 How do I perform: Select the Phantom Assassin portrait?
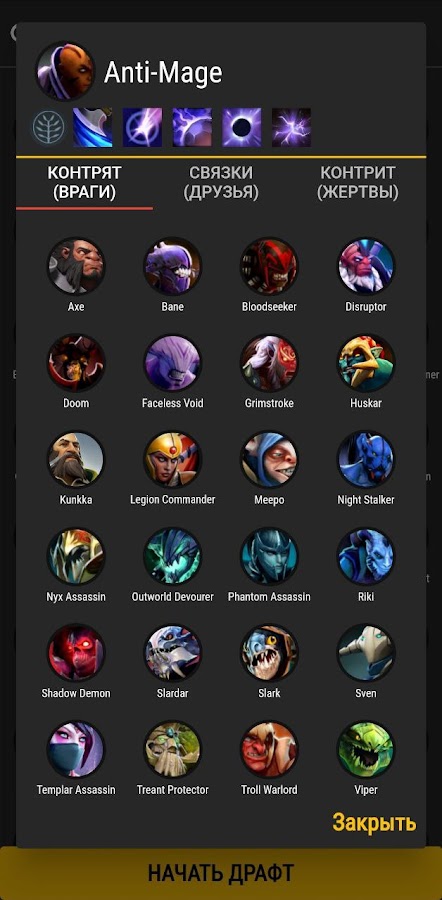(x=269, y=556)
